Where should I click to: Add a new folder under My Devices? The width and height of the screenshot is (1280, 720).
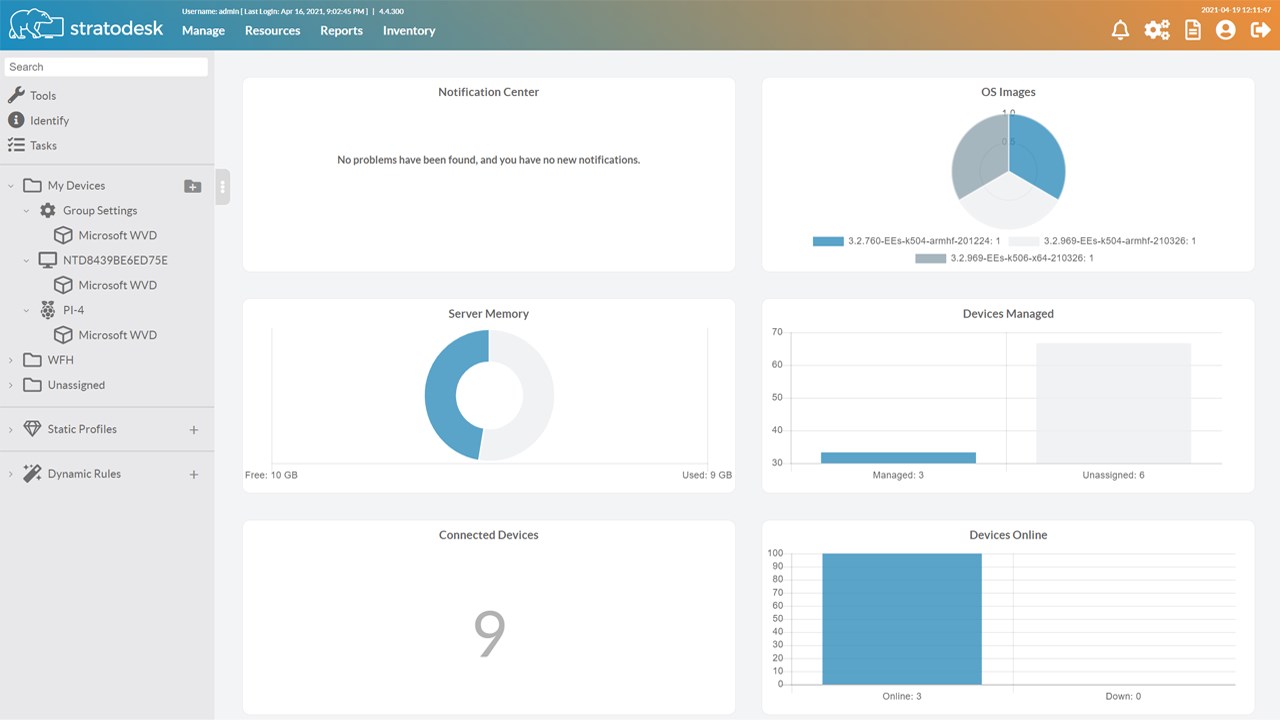193,186
